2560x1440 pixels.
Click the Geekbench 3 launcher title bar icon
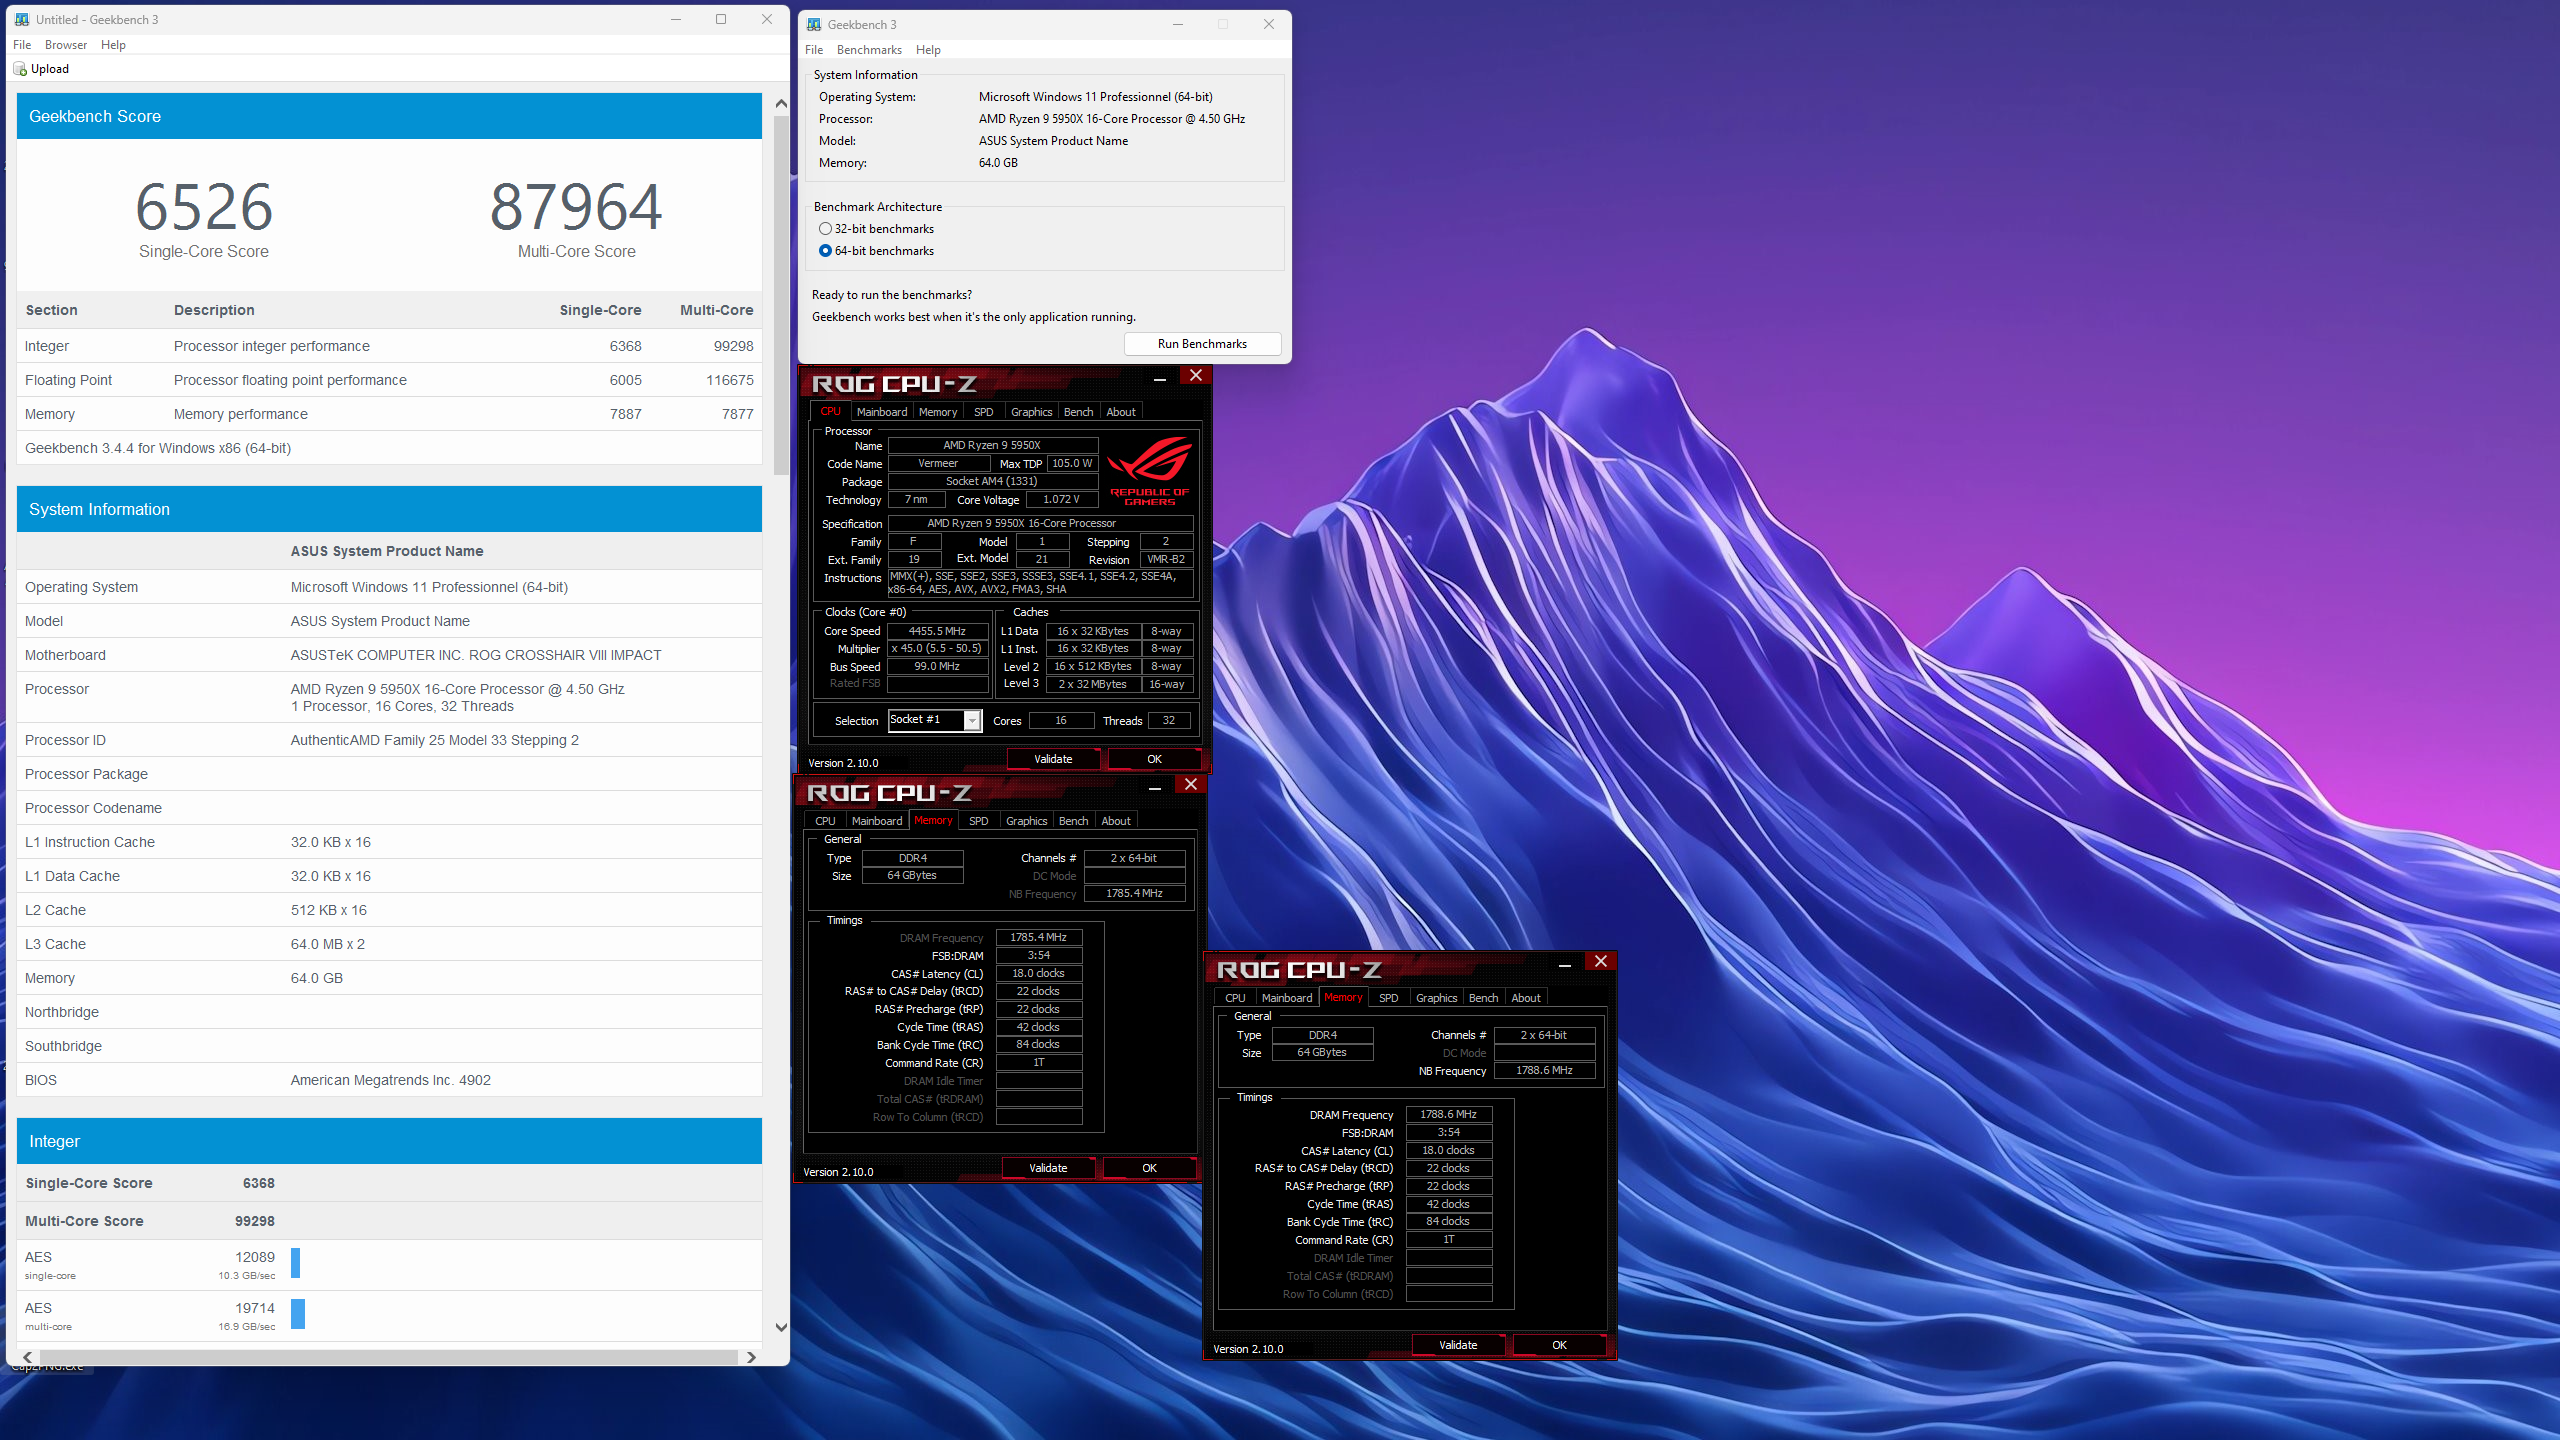(x=814, y=24)
